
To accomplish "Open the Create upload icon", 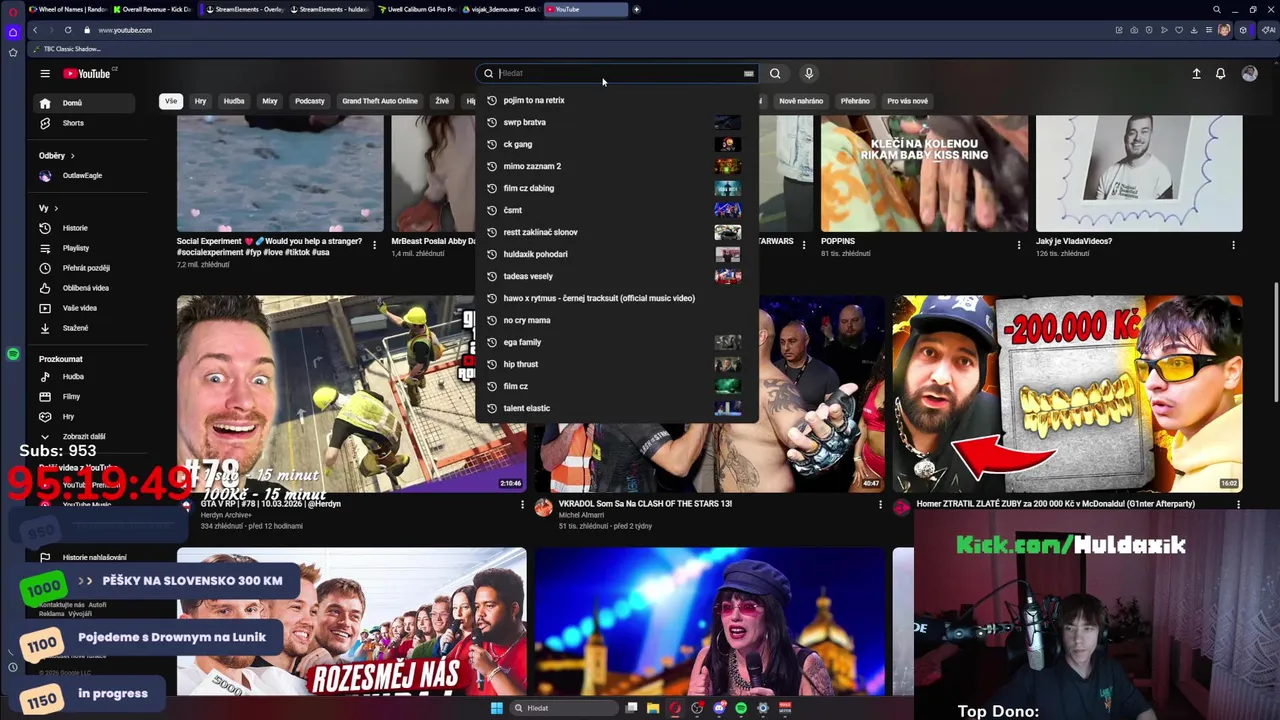I will pos(1196,73).
